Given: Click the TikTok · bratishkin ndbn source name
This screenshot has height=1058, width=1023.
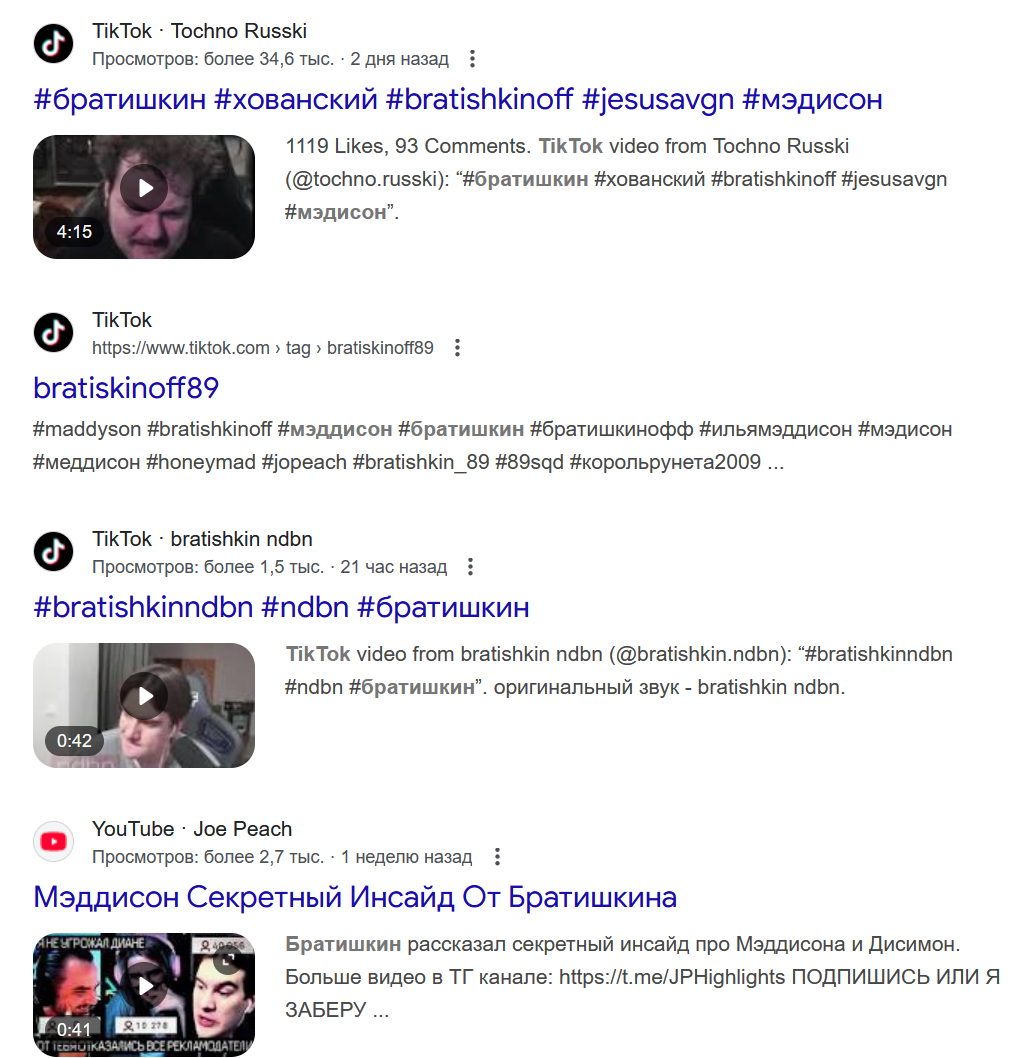Looking at the screenshot, I should pyautogui.click(x=202, y=539).
